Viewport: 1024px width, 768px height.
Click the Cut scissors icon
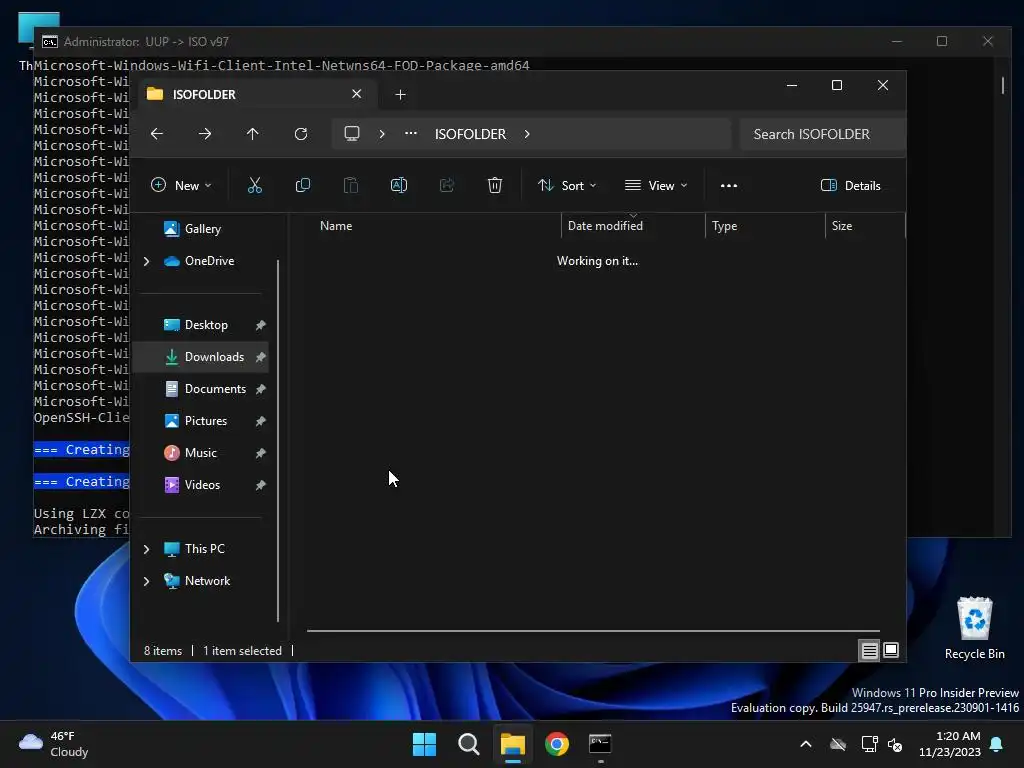click(255, 185)
